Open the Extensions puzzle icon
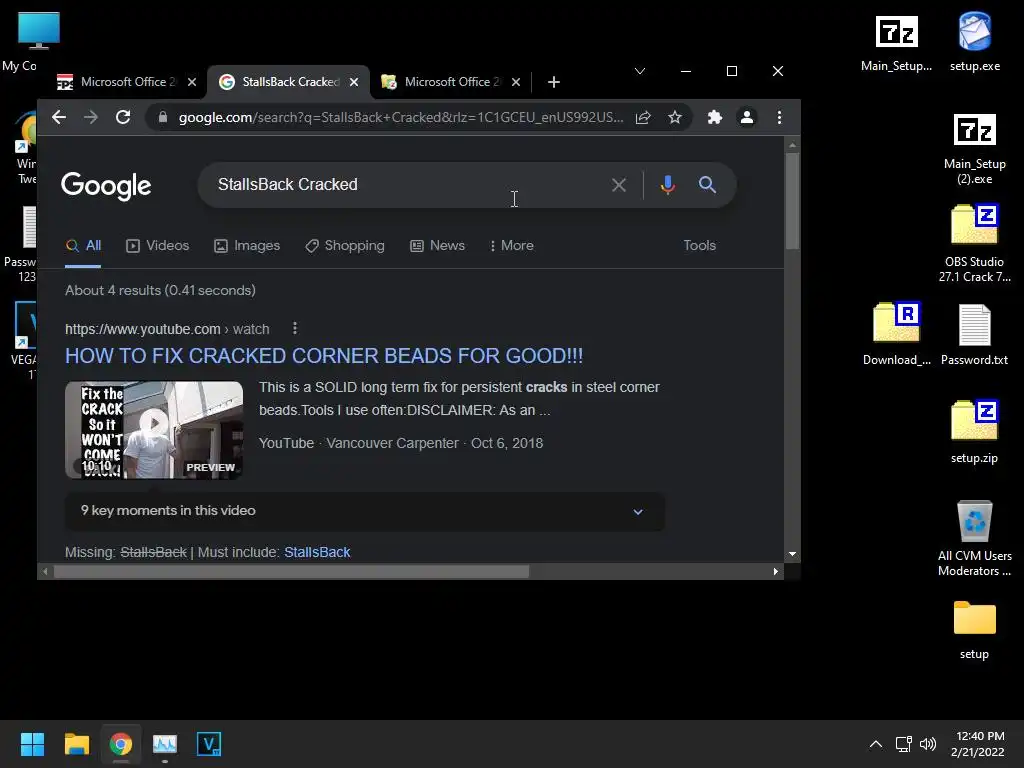1024x768 pixels. point(714,118)
